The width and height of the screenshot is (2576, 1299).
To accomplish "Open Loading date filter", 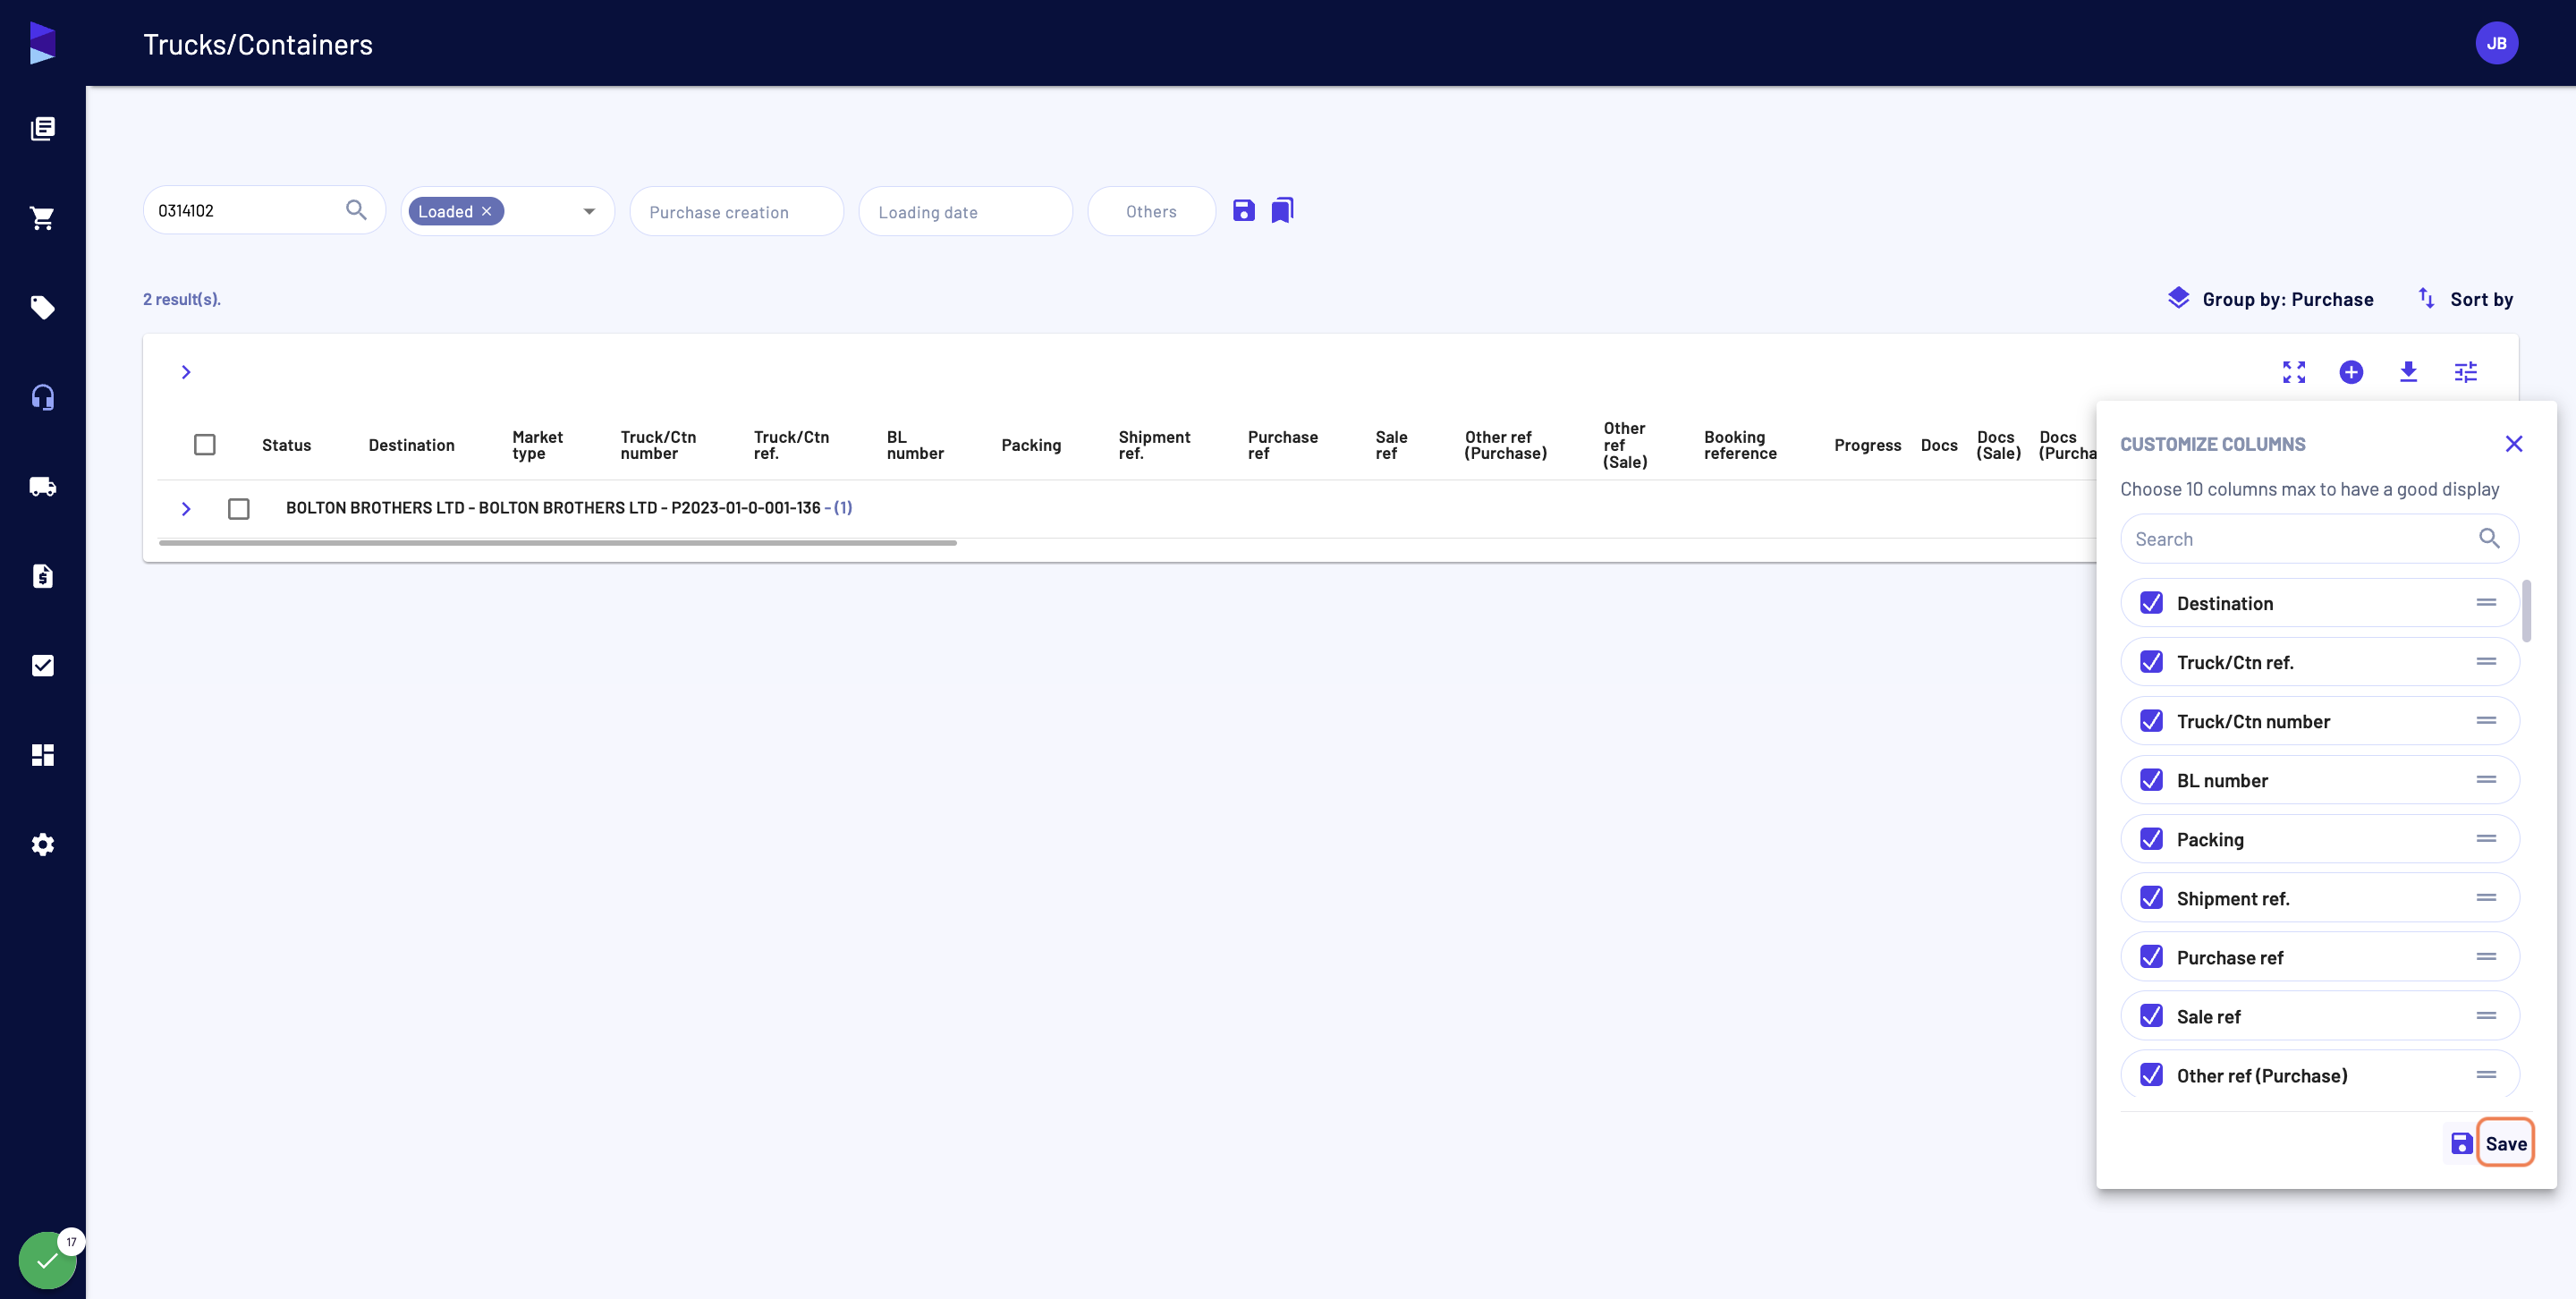I will tap(965, 211).
